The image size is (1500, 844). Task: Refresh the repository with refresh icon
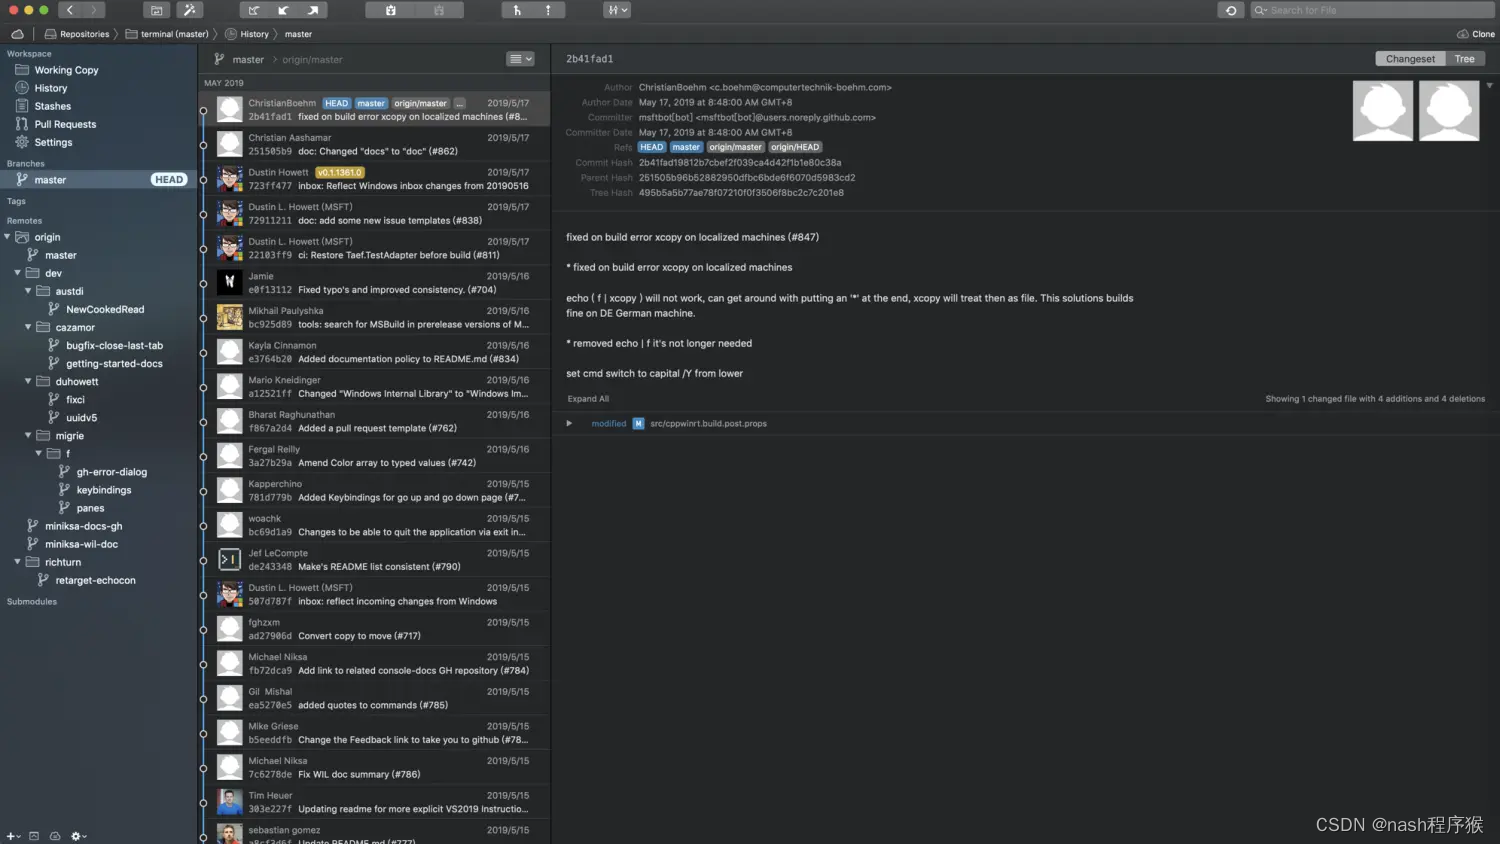coord(1231,10)
